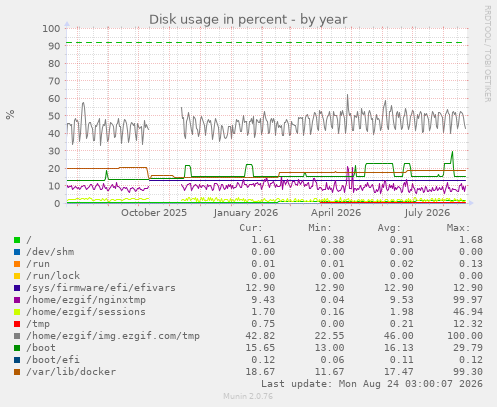Click the '/dev/shm' legend label
Image resolution: width=497 pixels, height=407 pixels.
[50, 252]
